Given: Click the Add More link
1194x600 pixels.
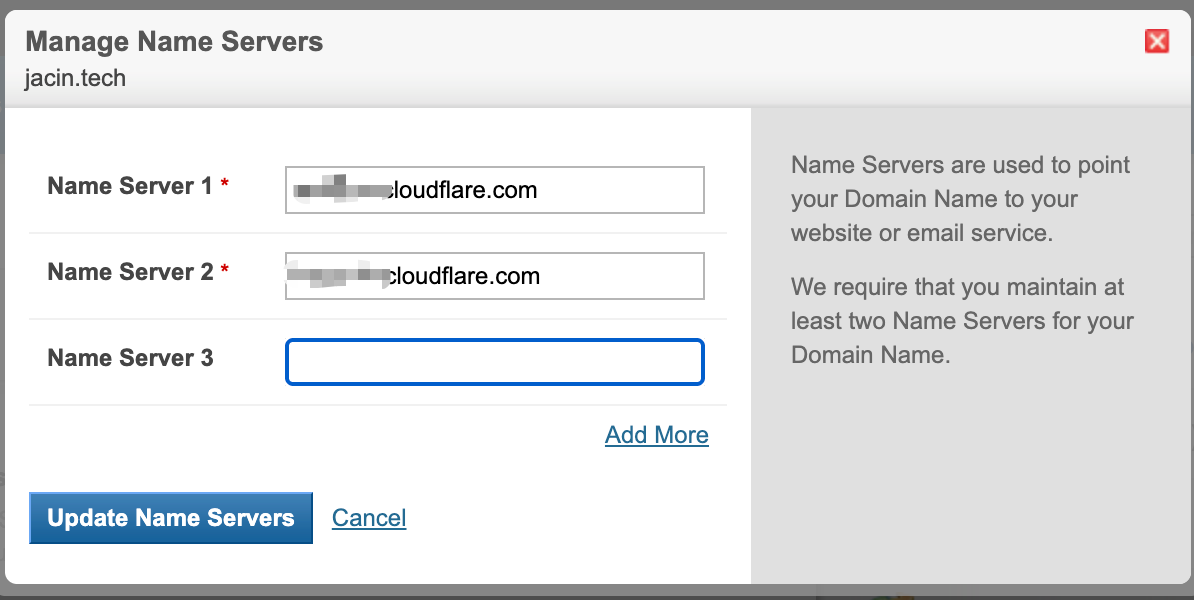Looking at the screenshot, I should coord(656,435).
